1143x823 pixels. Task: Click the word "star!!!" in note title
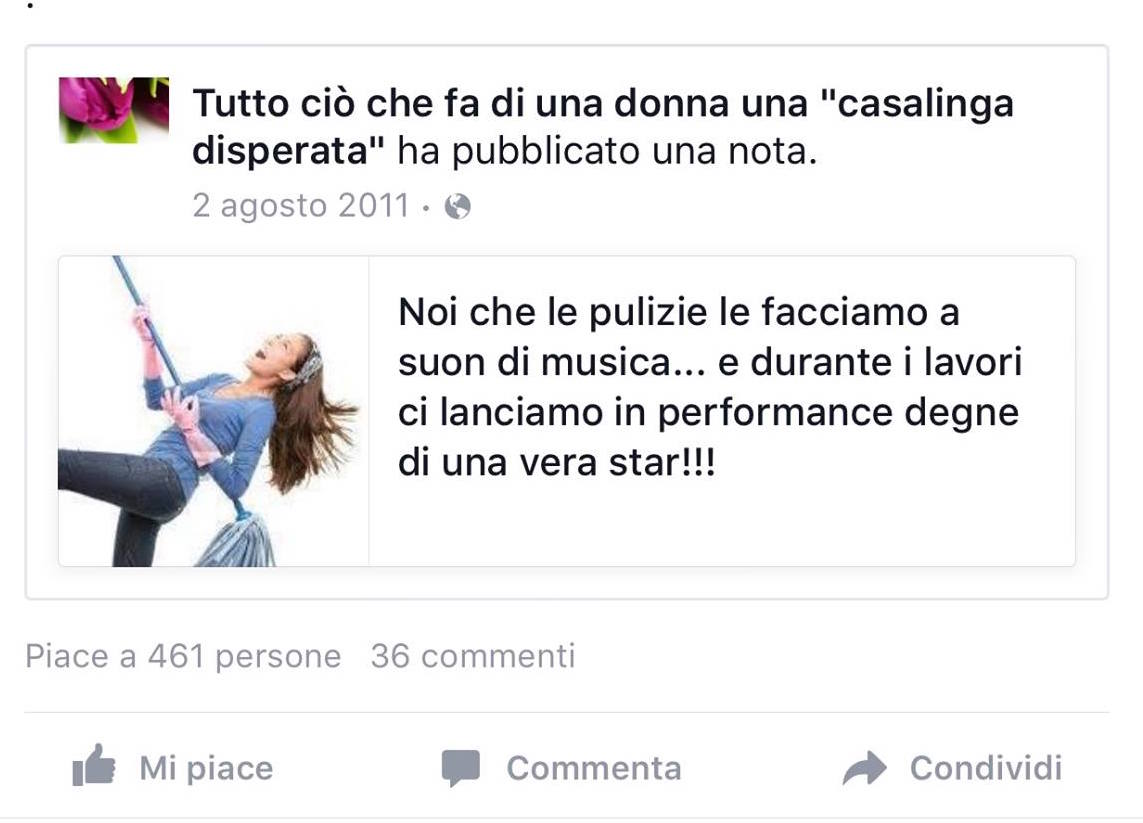[x=662, y=462]
